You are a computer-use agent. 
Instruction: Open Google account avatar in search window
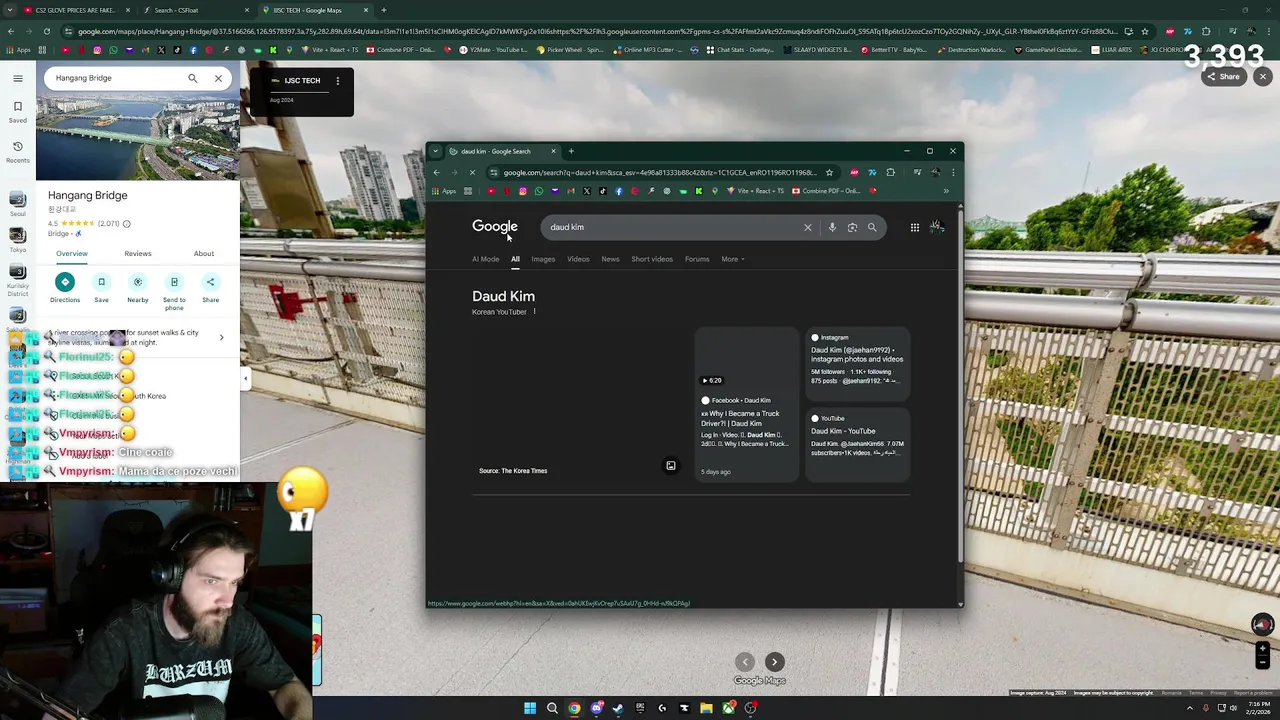(x=937, y=227)
